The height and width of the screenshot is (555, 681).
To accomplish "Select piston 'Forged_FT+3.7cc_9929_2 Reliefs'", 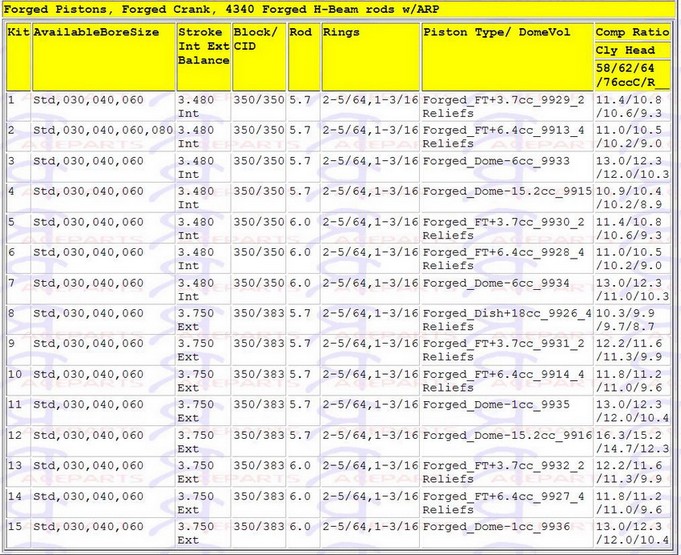I will click(507, 106).
